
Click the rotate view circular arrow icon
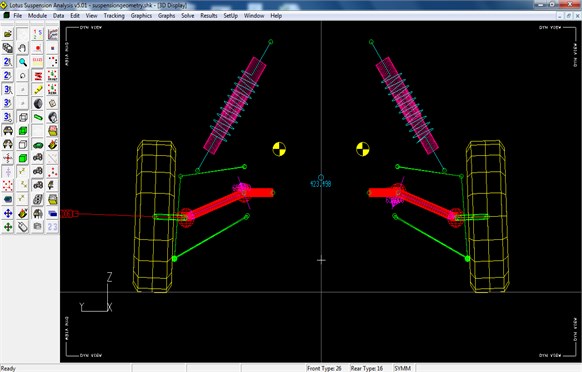click(x=23, y=76)
